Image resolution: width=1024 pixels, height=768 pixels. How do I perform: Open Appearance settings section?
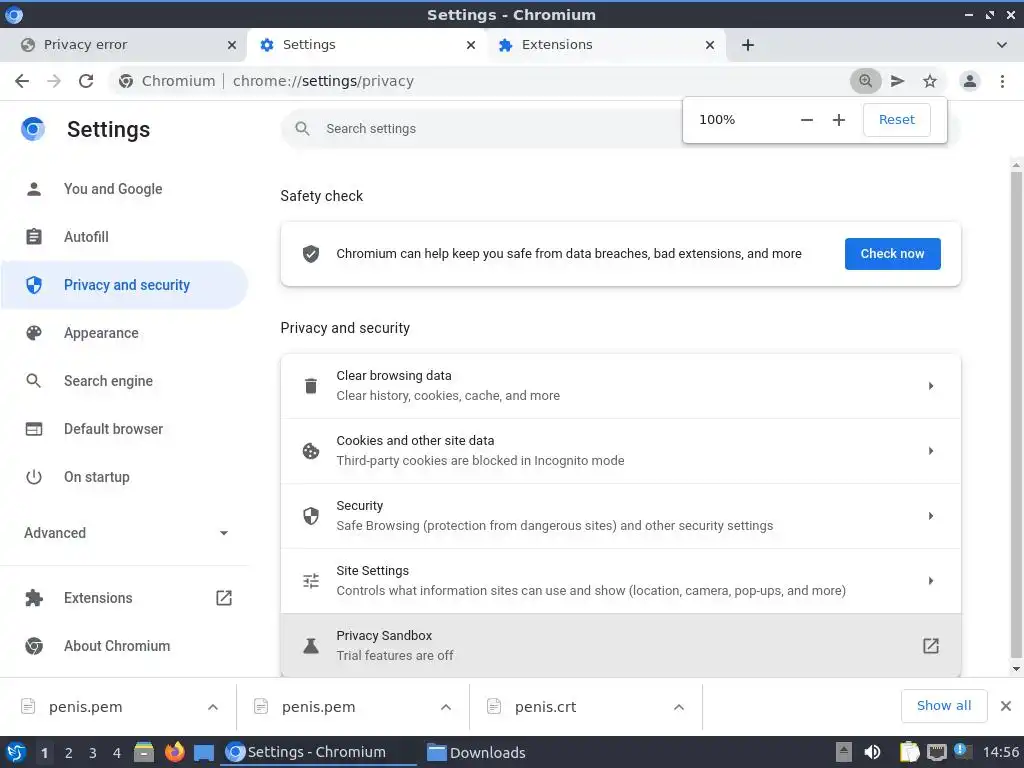pos(124,333)
